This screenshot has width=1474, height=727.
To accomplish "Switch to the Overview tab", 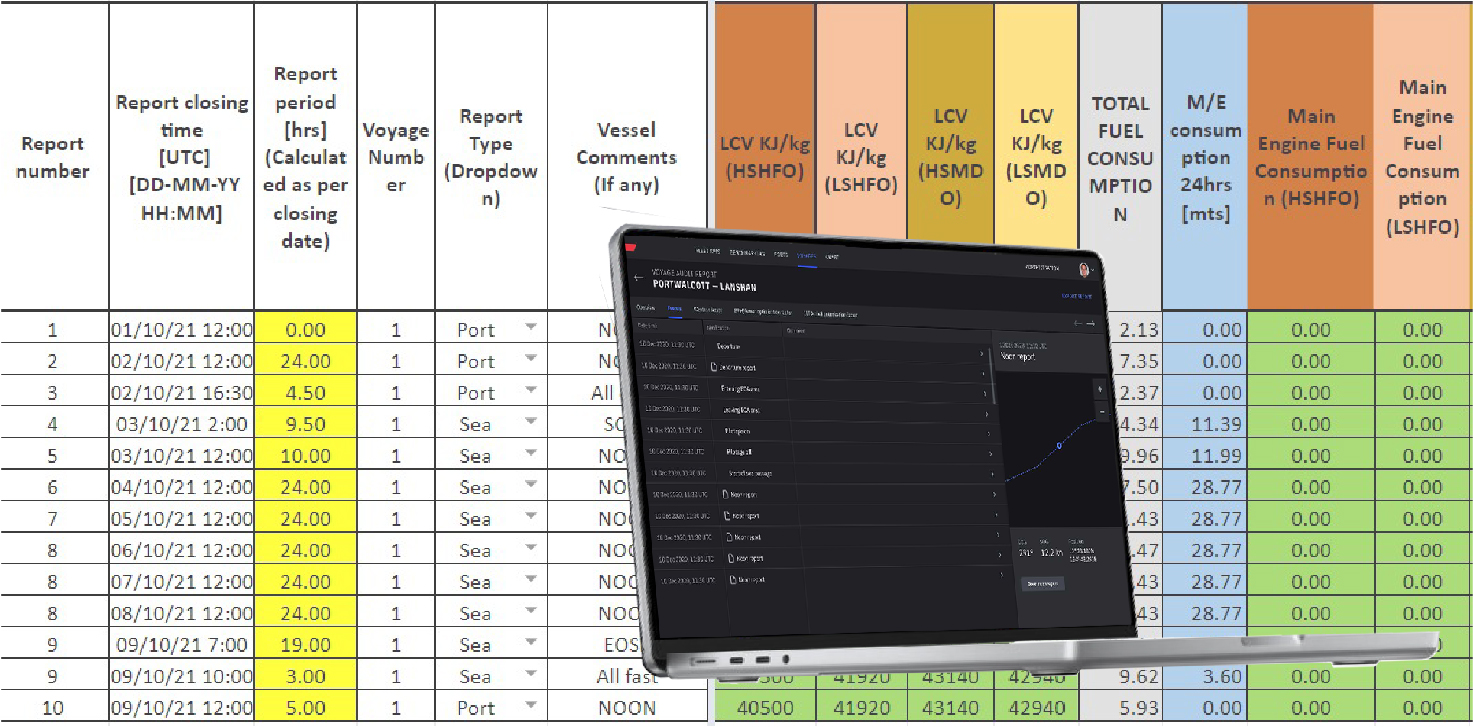I will (x=646, y=308).
